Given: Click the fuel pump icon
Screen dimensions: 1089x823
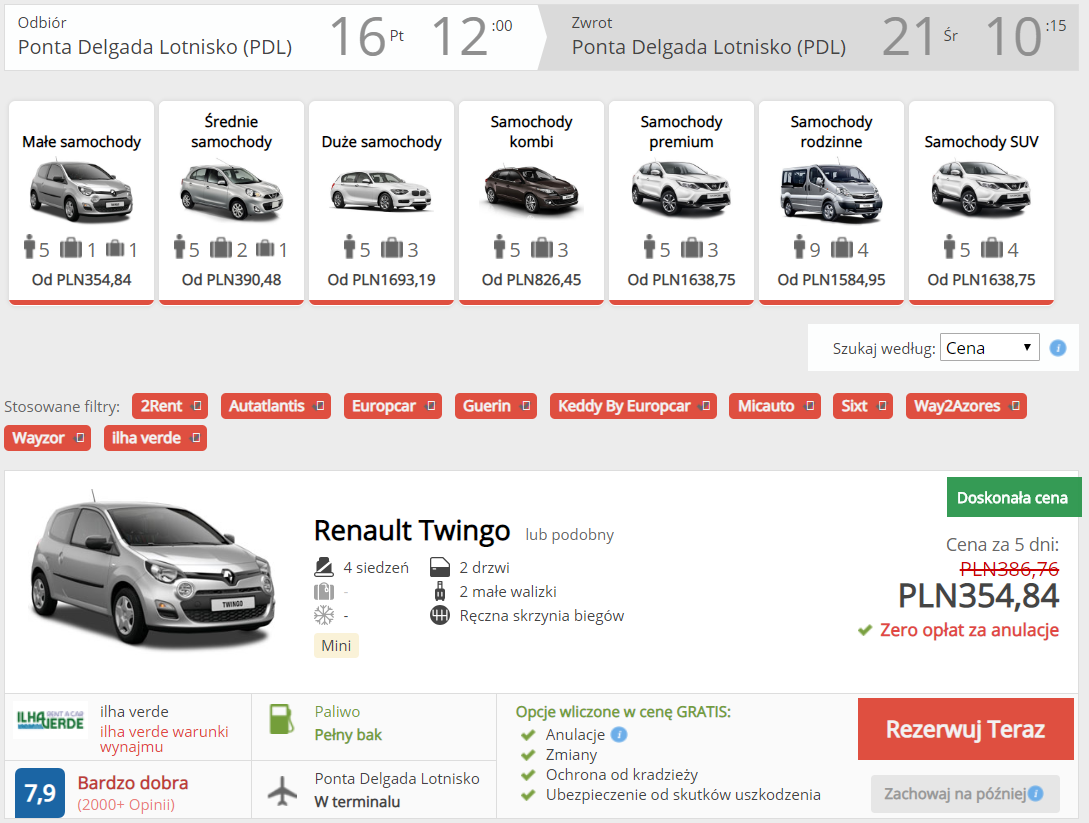Looking at the screenshot, I should click(x=281, y=720).
